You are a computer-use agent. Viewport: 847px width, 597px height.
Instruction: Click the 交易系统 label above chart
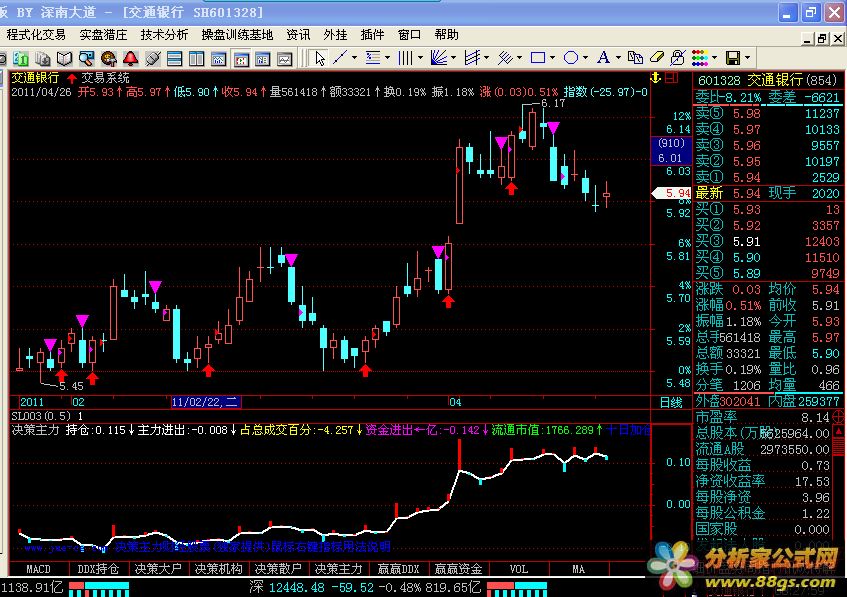click(x=105, y=78)
